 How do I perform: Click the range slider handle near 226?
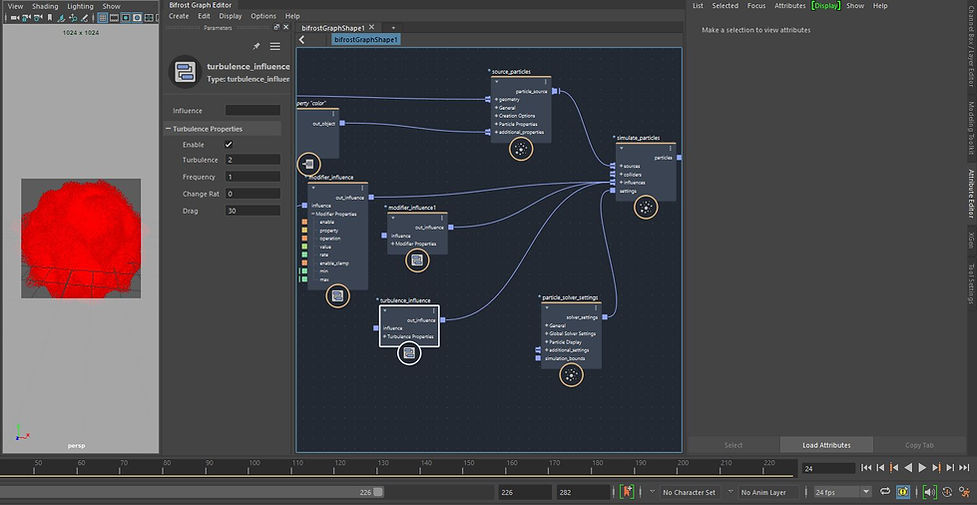pyautogui.click(x=378, y=492)
